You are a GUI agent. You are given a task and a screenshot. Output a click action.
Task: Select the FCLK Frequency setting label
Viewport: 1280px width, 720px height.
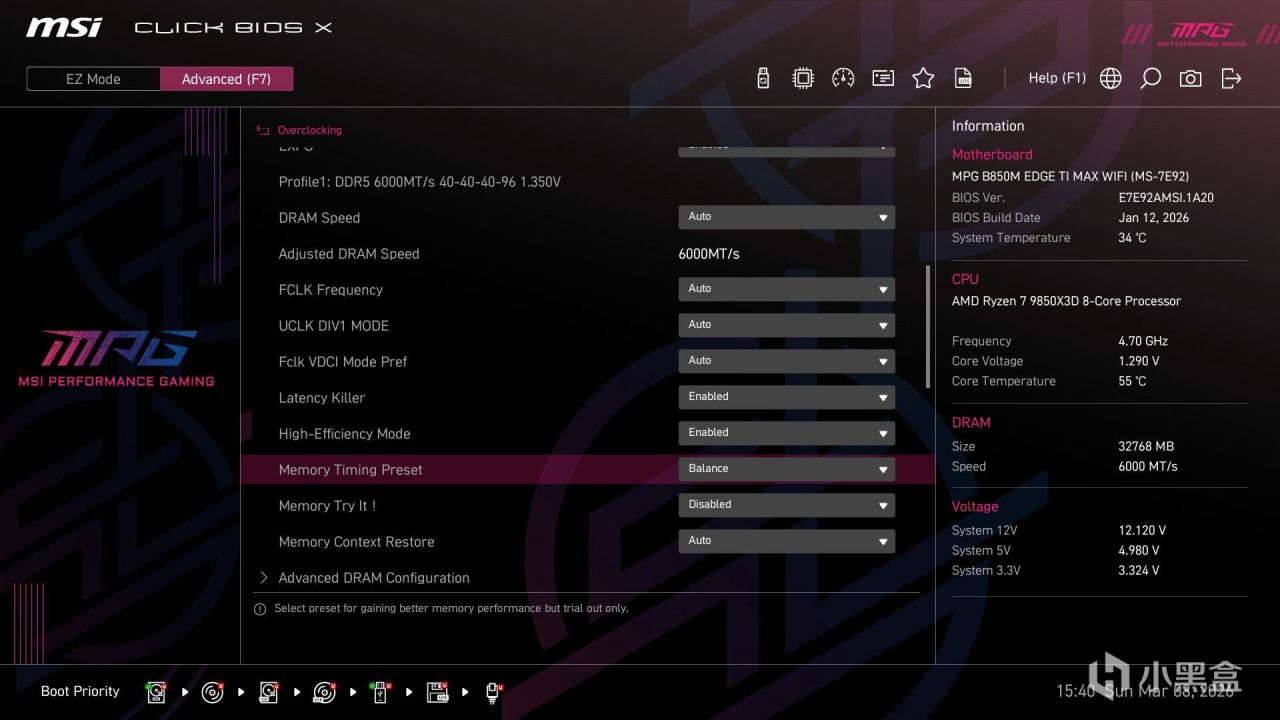(x=331, y=290)
